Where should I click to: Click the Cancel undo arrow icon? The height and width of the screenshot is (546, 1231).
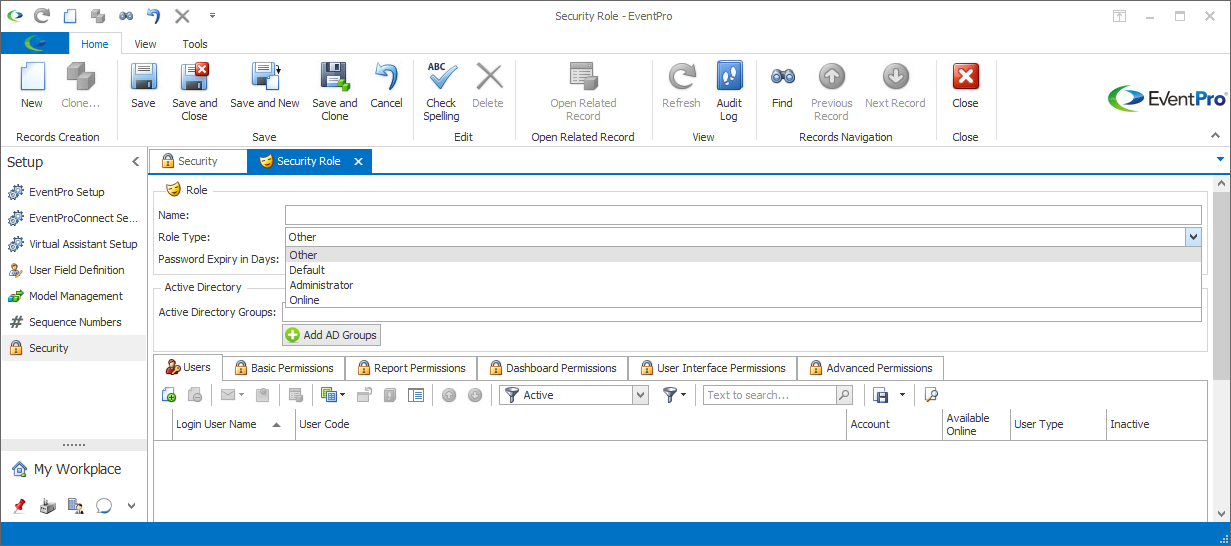[386, 78]
